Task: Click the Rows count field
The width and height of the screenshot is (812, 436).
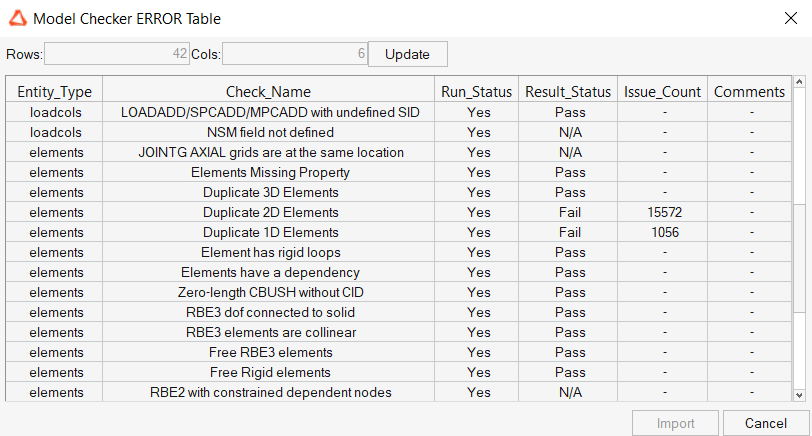Action: [x=117, y=54]
